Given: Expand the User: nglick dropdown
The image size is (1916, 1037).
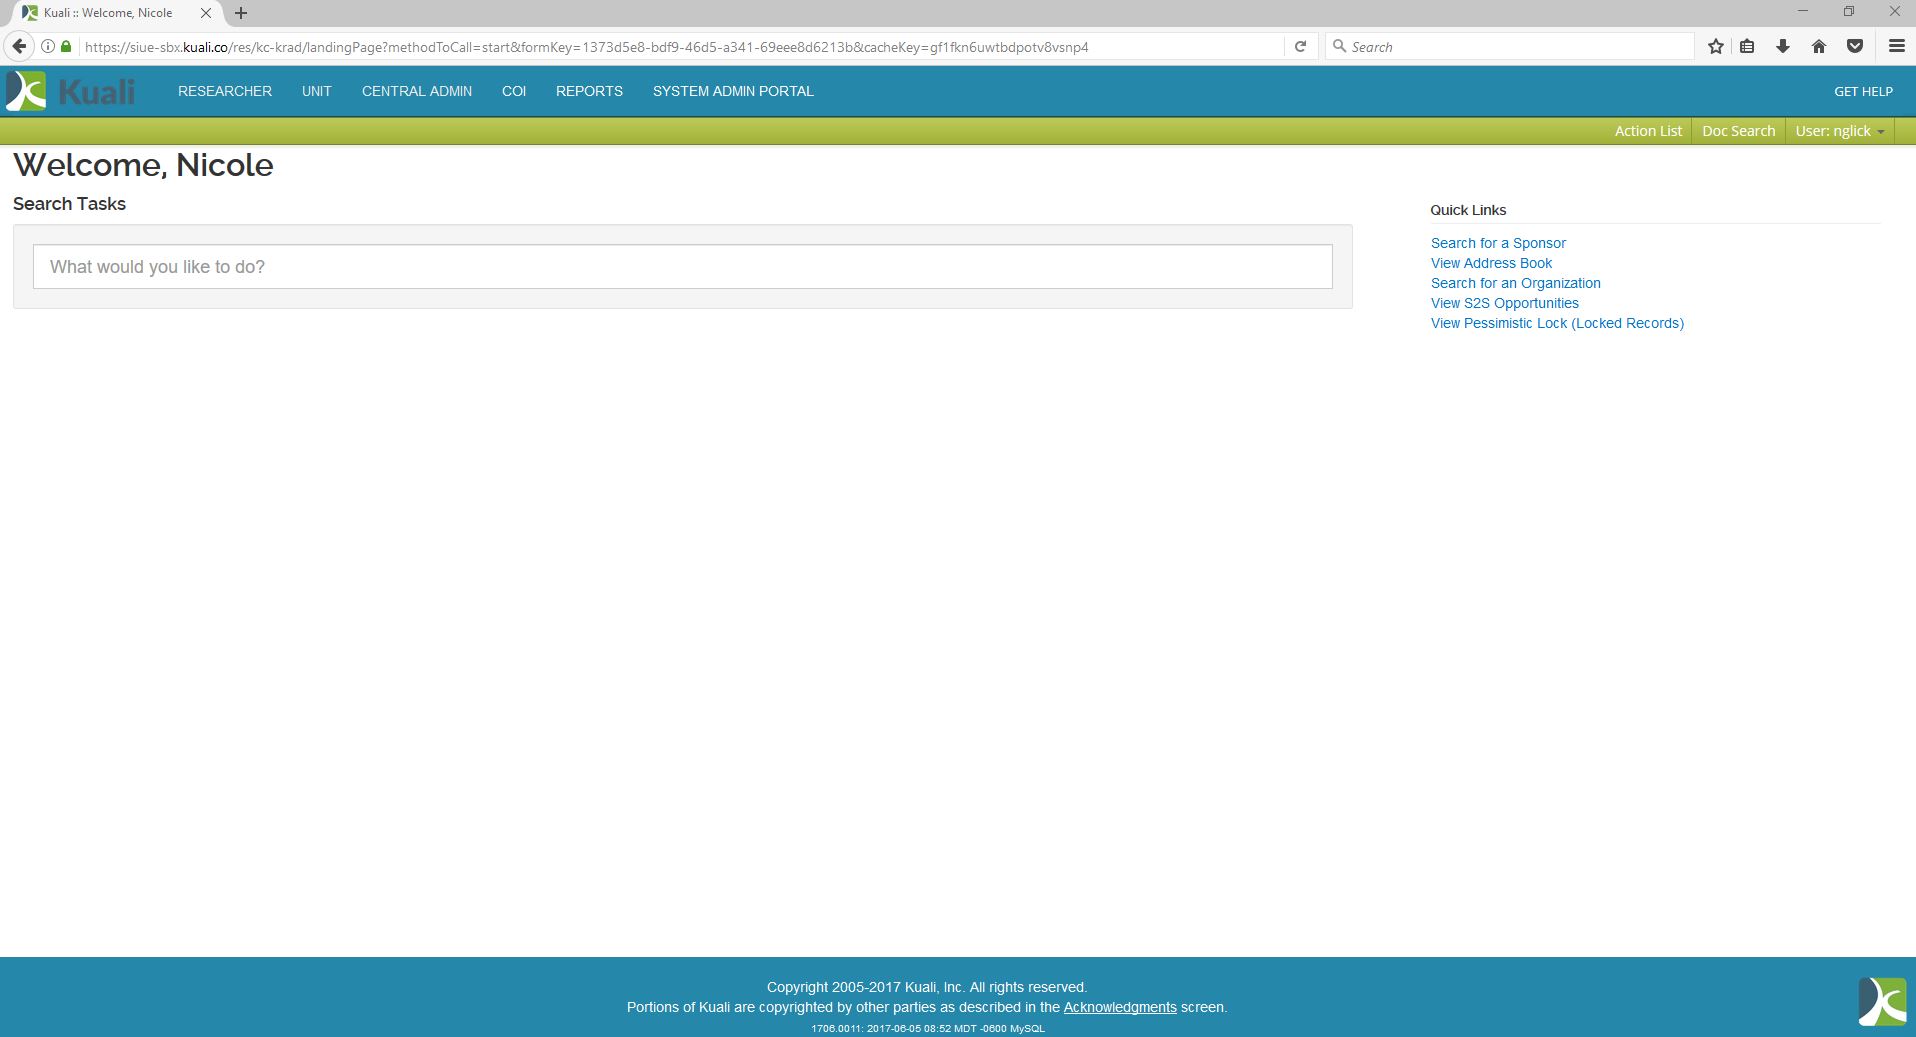Looking at the screenshot, I should coord(1839,131).
